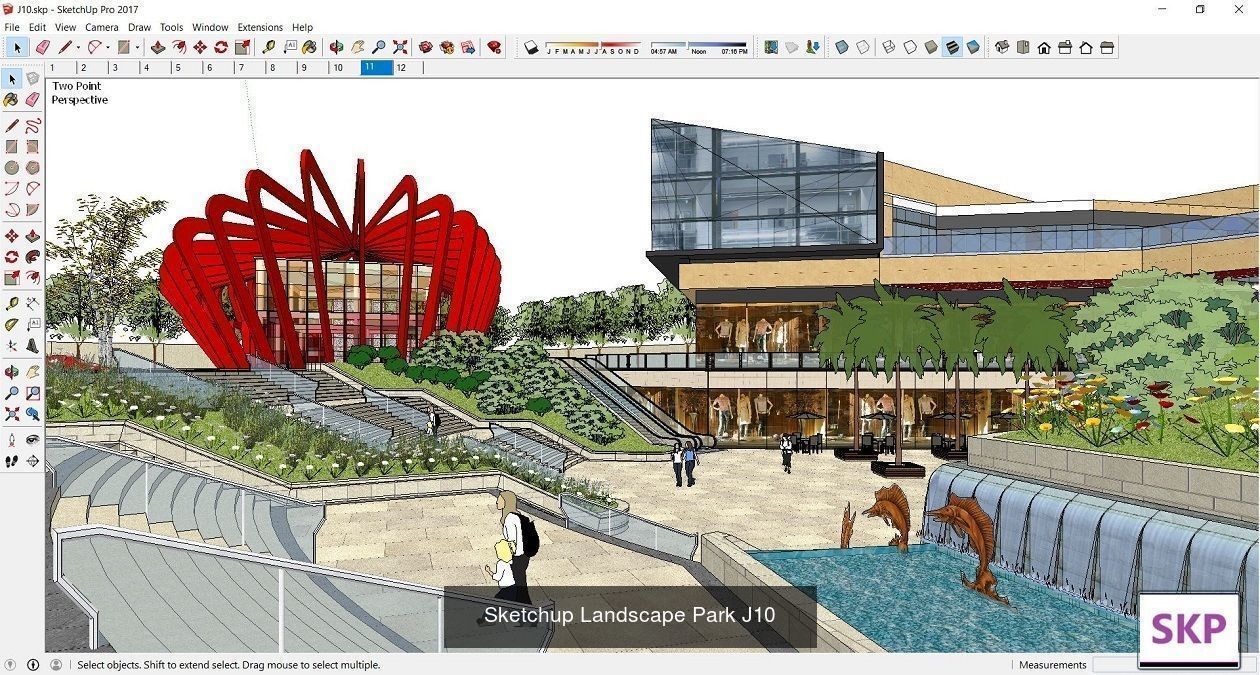Select the Look Around eye tool
Viewport: 1260px width, 675px height.
(33, 439)
